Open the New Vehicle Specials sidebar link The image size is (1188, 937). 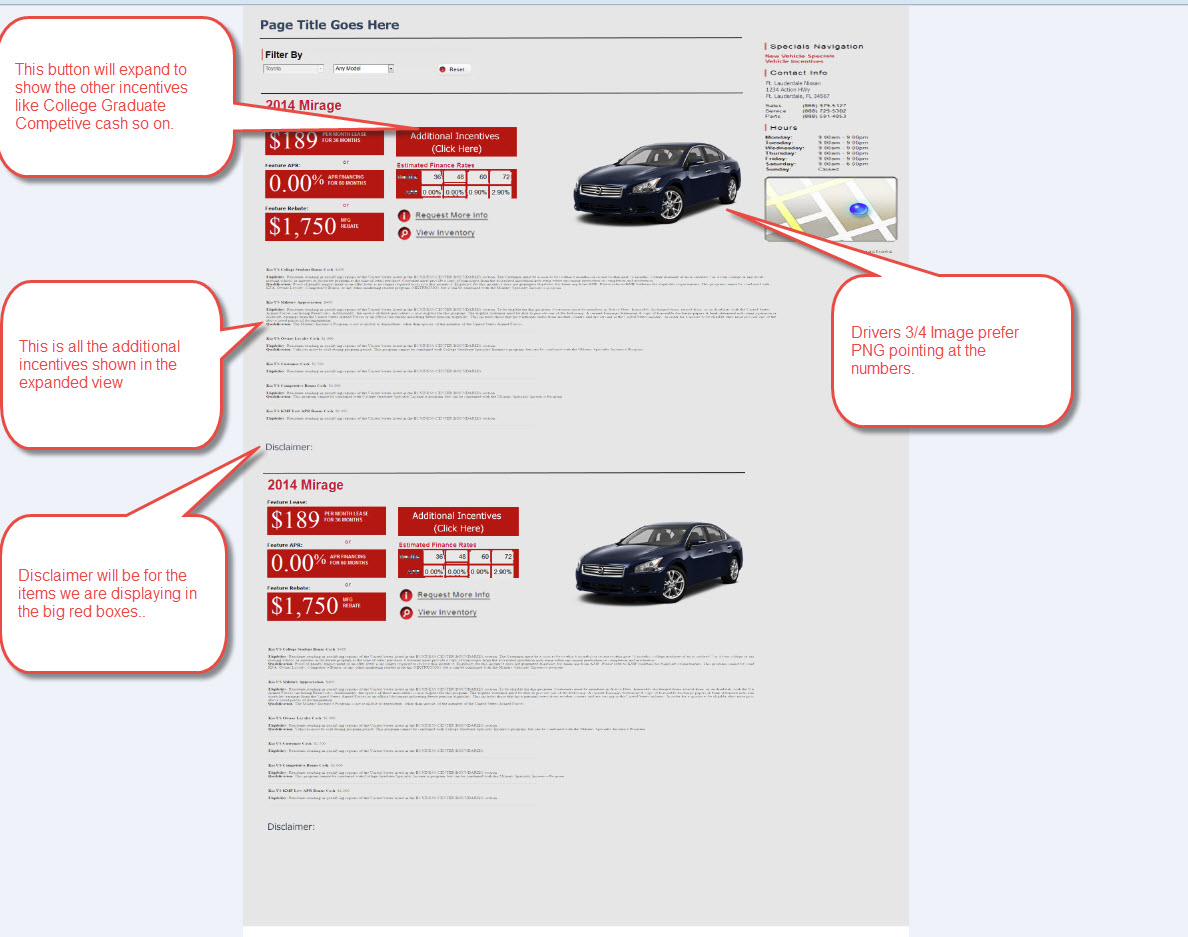799,56
